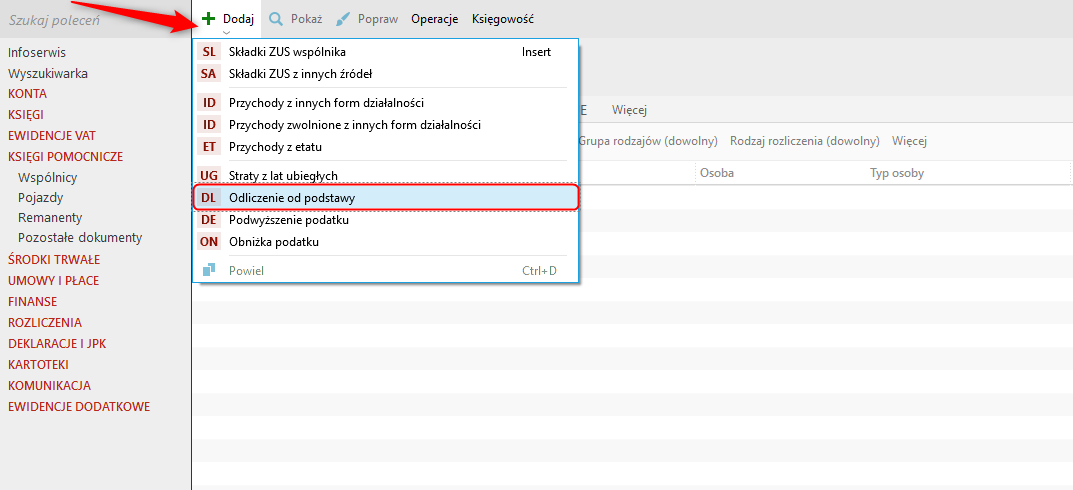
Task: Open Pozostałe dokumenty in sidebar
Action: tap(80, 238)
